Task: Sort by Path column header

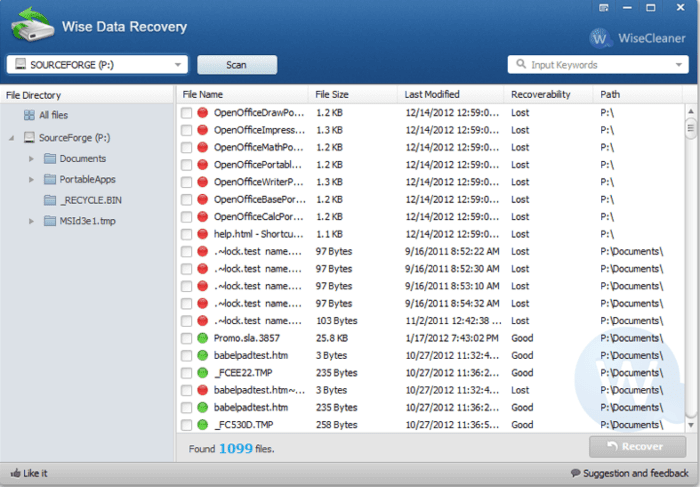Action: click(x=638, y=94)
